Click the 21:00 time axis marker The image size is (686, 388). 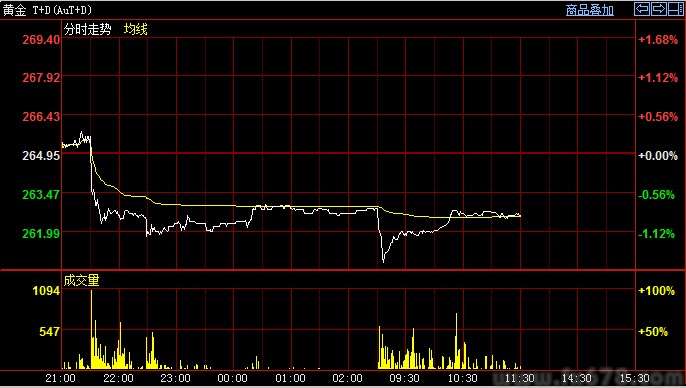[60, 378]
